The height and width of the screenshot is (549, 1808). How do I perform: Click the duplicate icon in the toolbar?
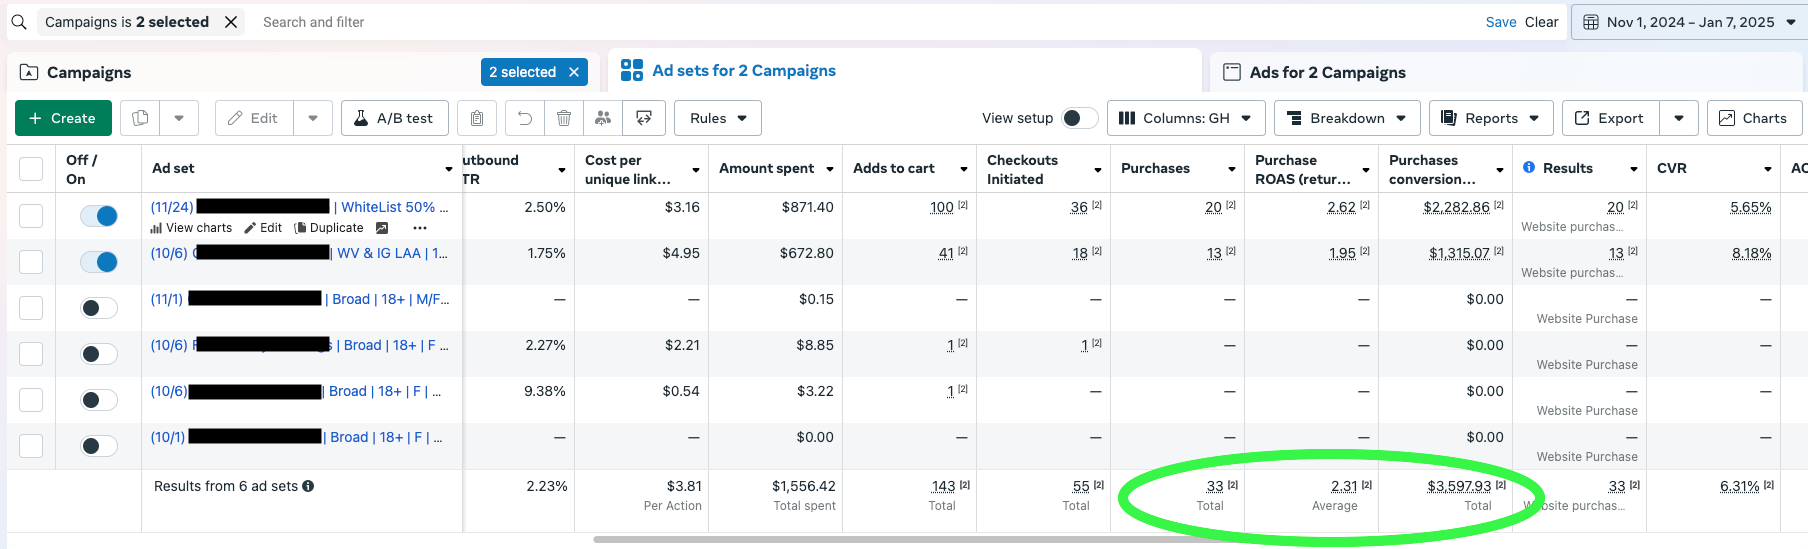[x=141, y=118]
